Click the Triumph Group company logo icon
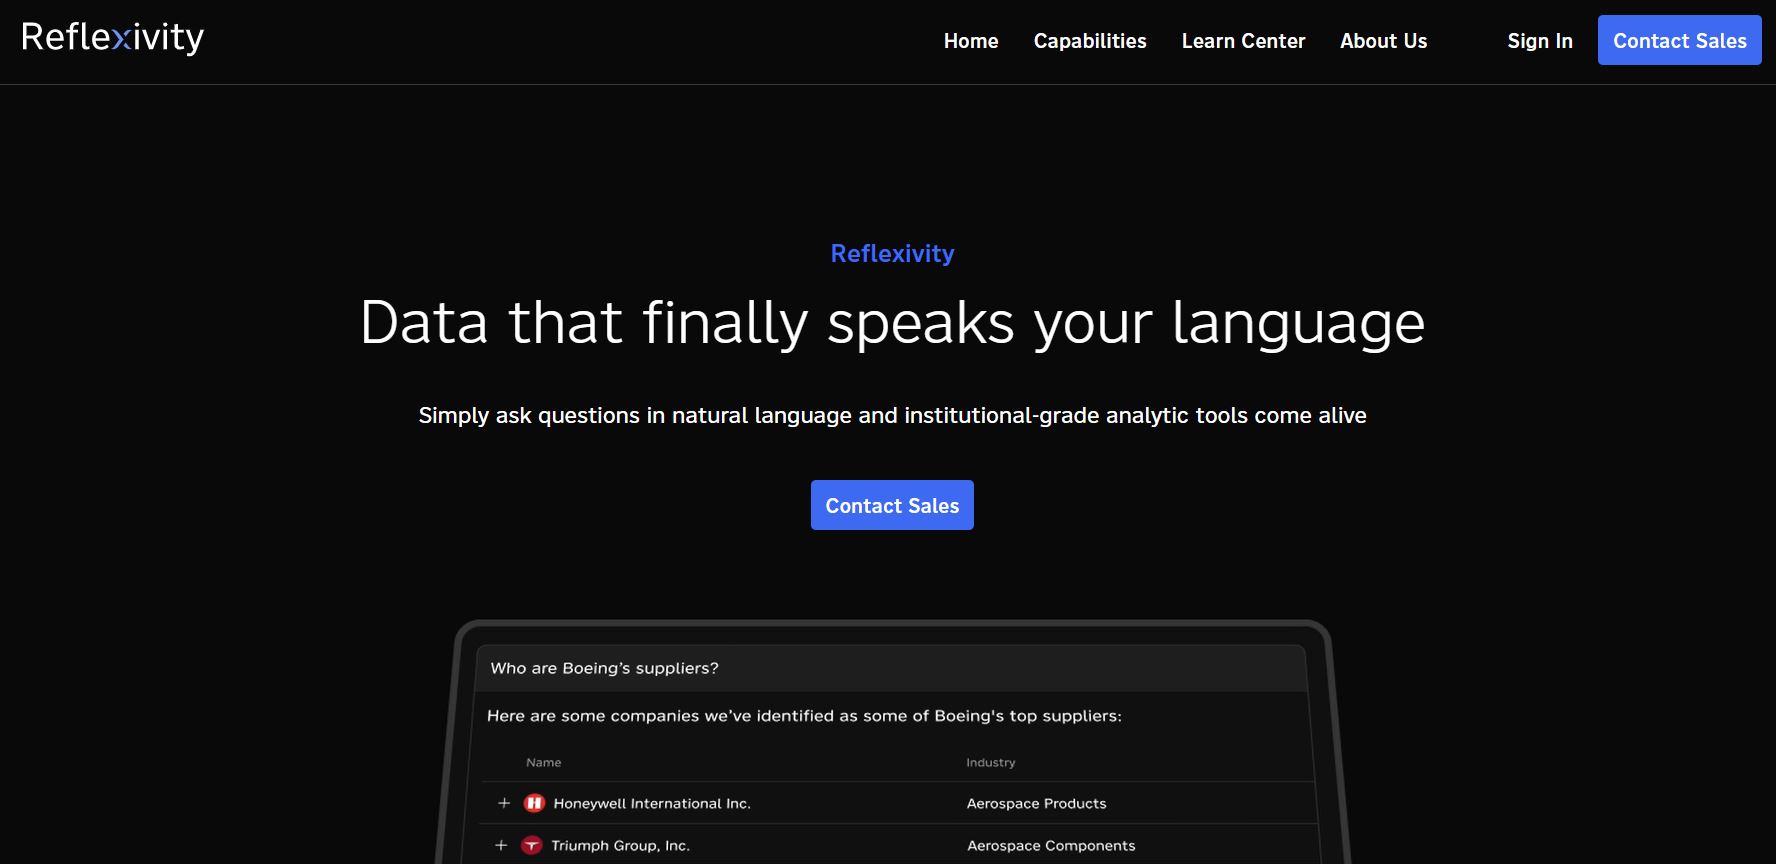This screenshot has height=864, width=1776. tap(532, 845)
